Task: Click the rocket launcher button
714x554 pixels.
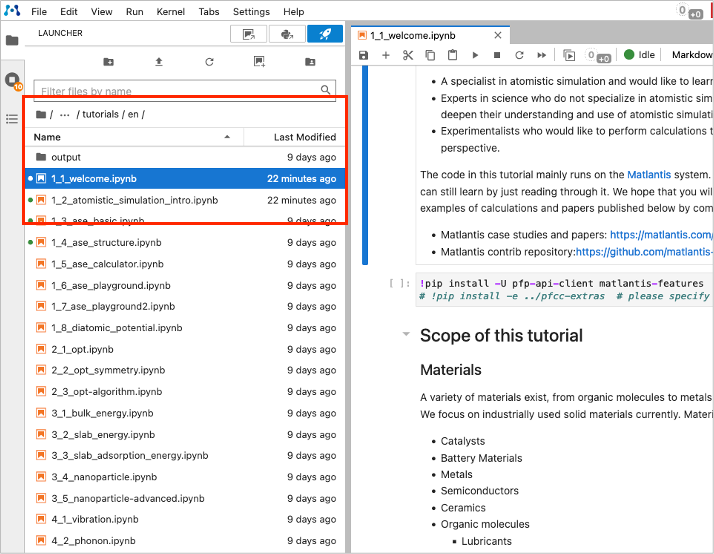Action: [x=324, y=34]
